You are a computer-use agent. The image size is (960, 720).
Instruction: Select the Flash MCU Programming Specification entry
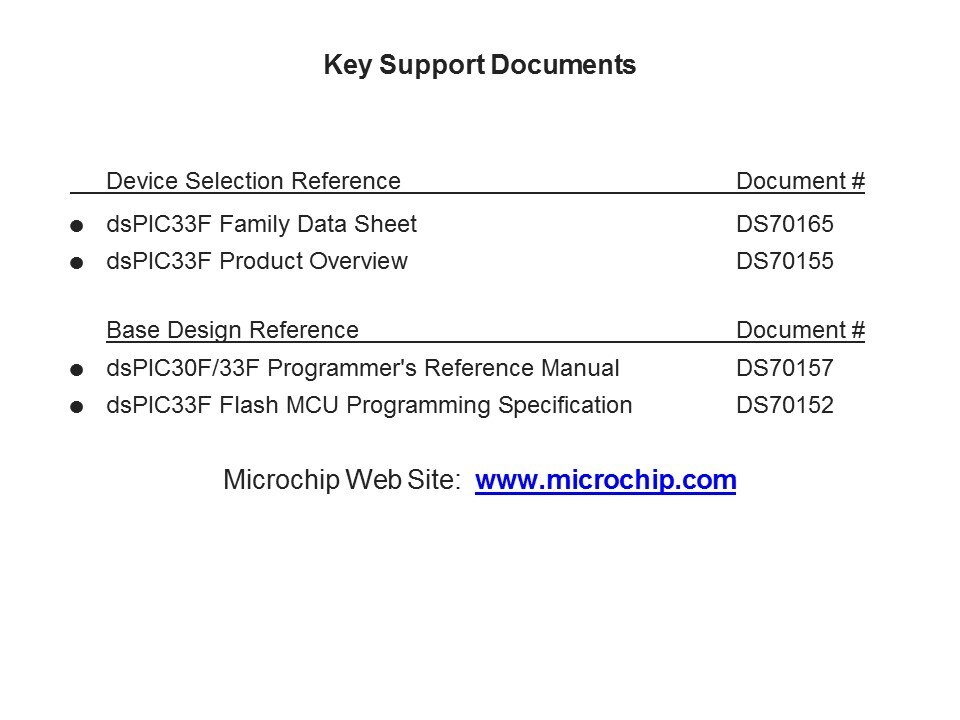click(368, 406)
